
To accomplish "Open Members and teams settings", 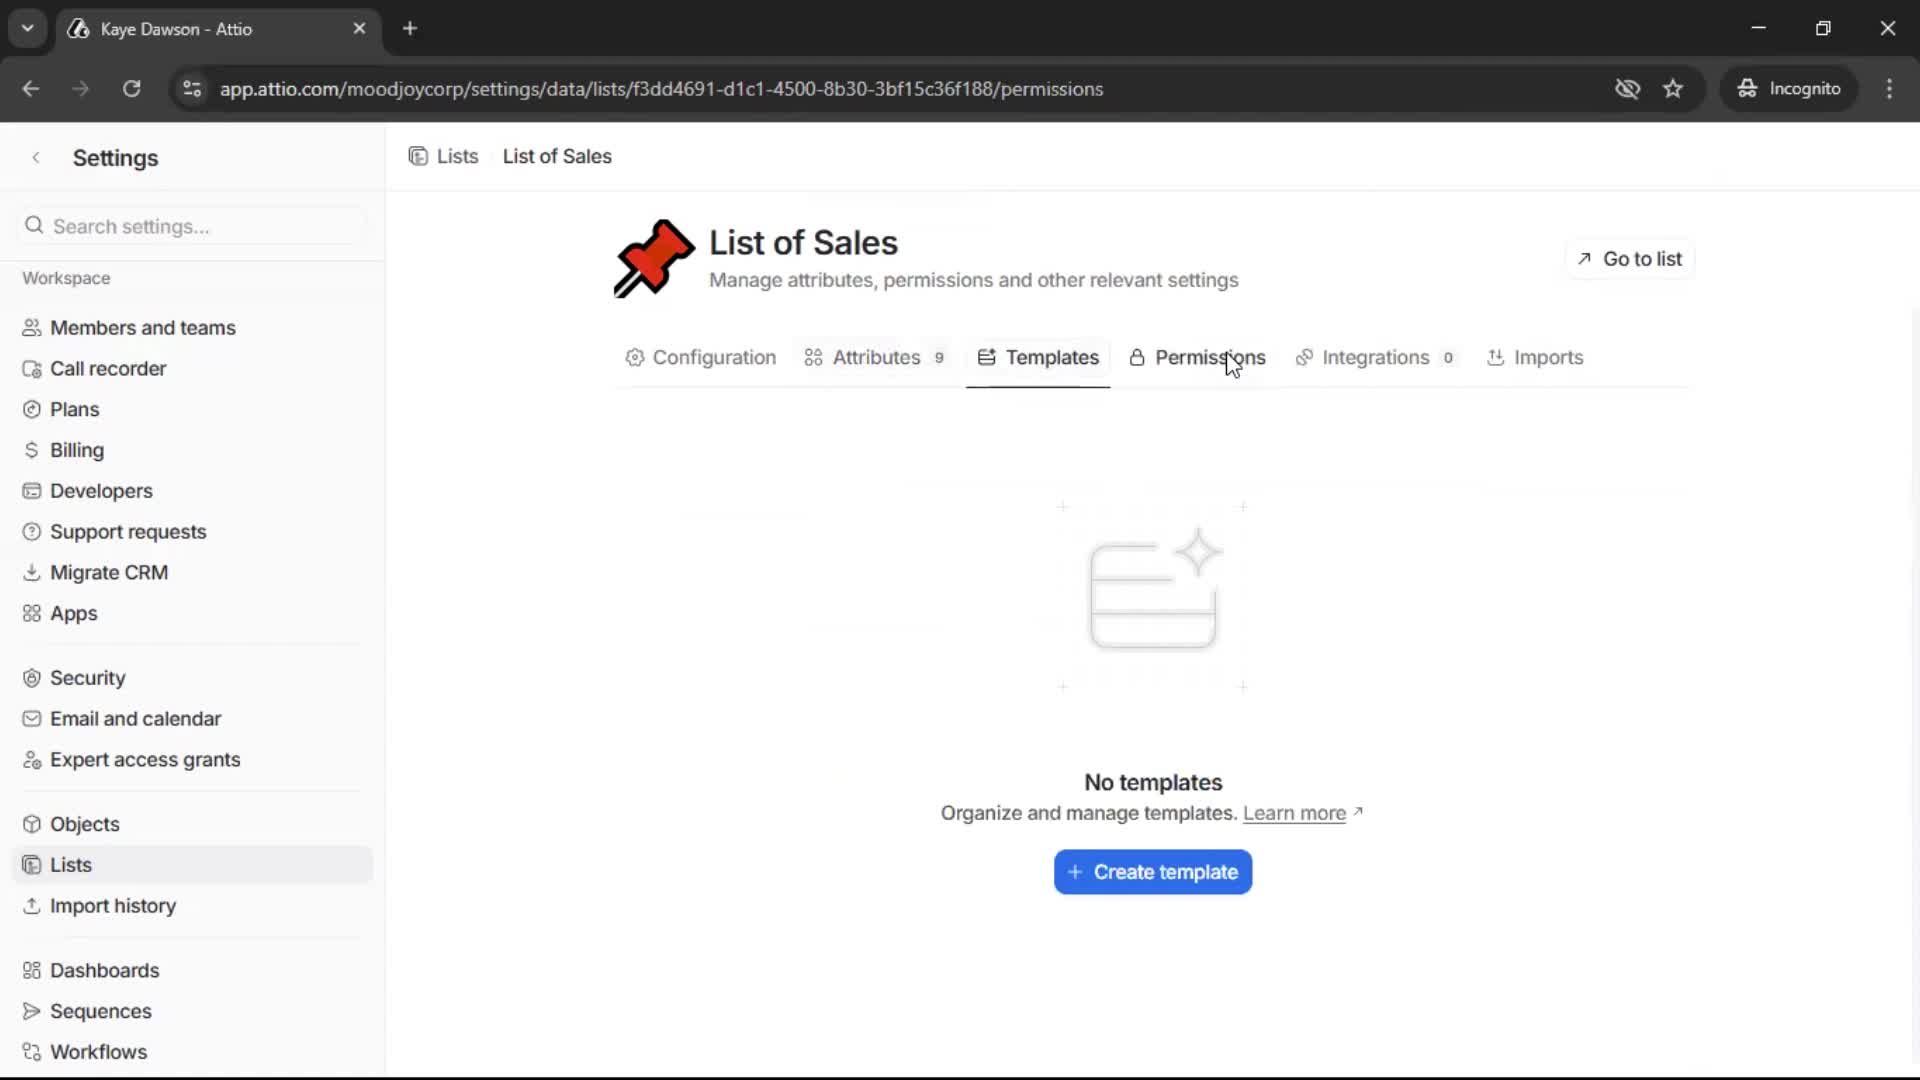I will [143, 327].
